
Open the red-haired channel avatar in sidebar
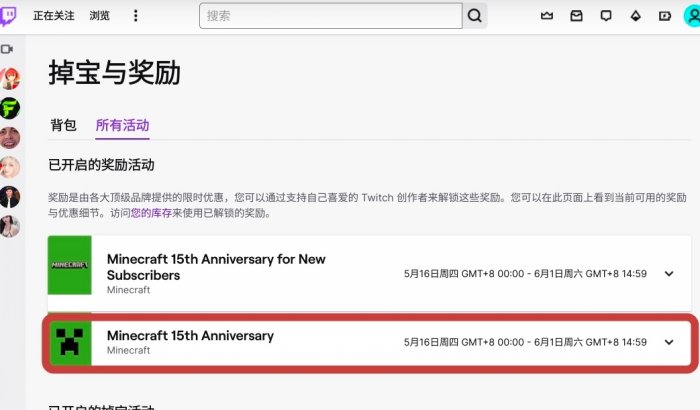(9, 79)
